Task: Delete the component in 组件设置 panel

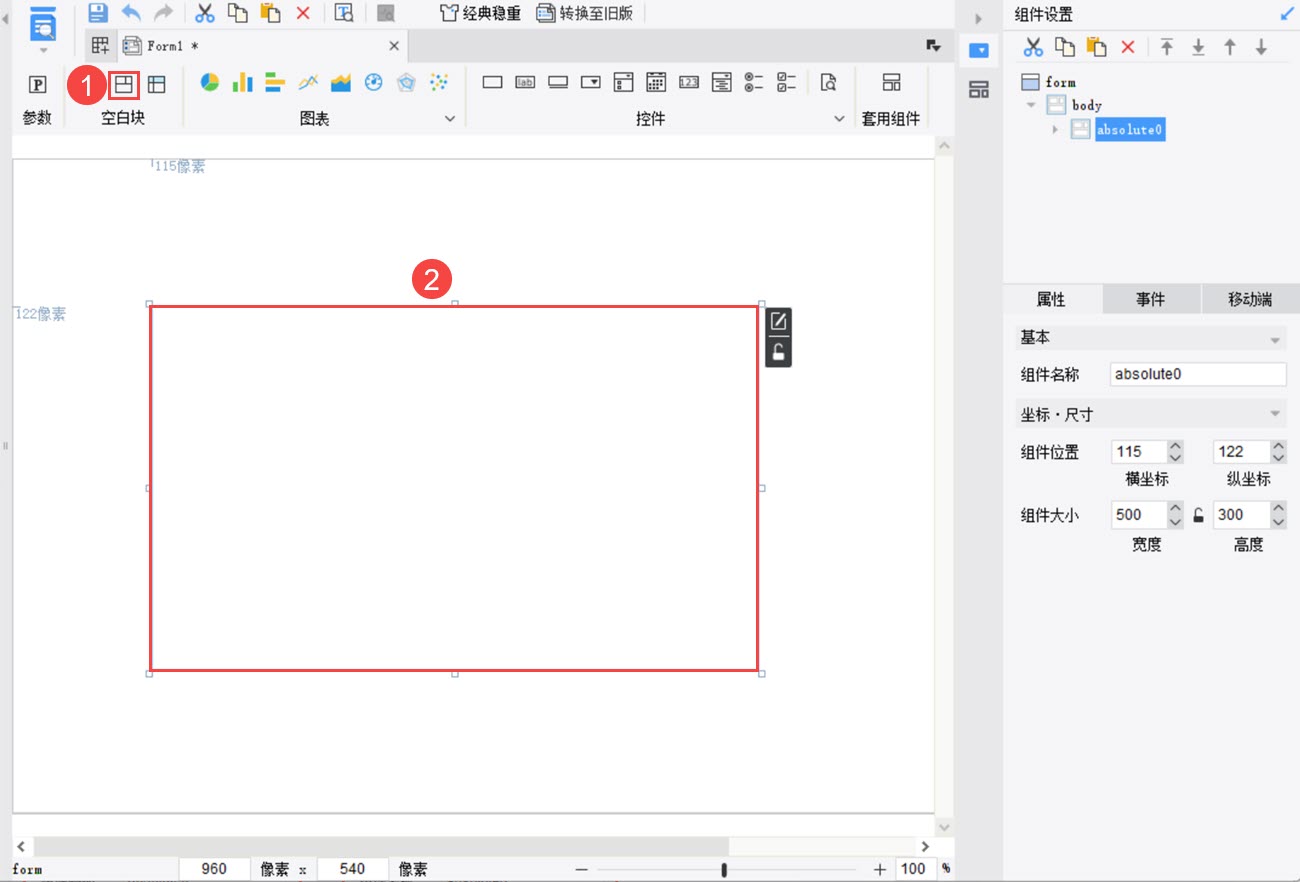Action: click(x=1128, y=47)
